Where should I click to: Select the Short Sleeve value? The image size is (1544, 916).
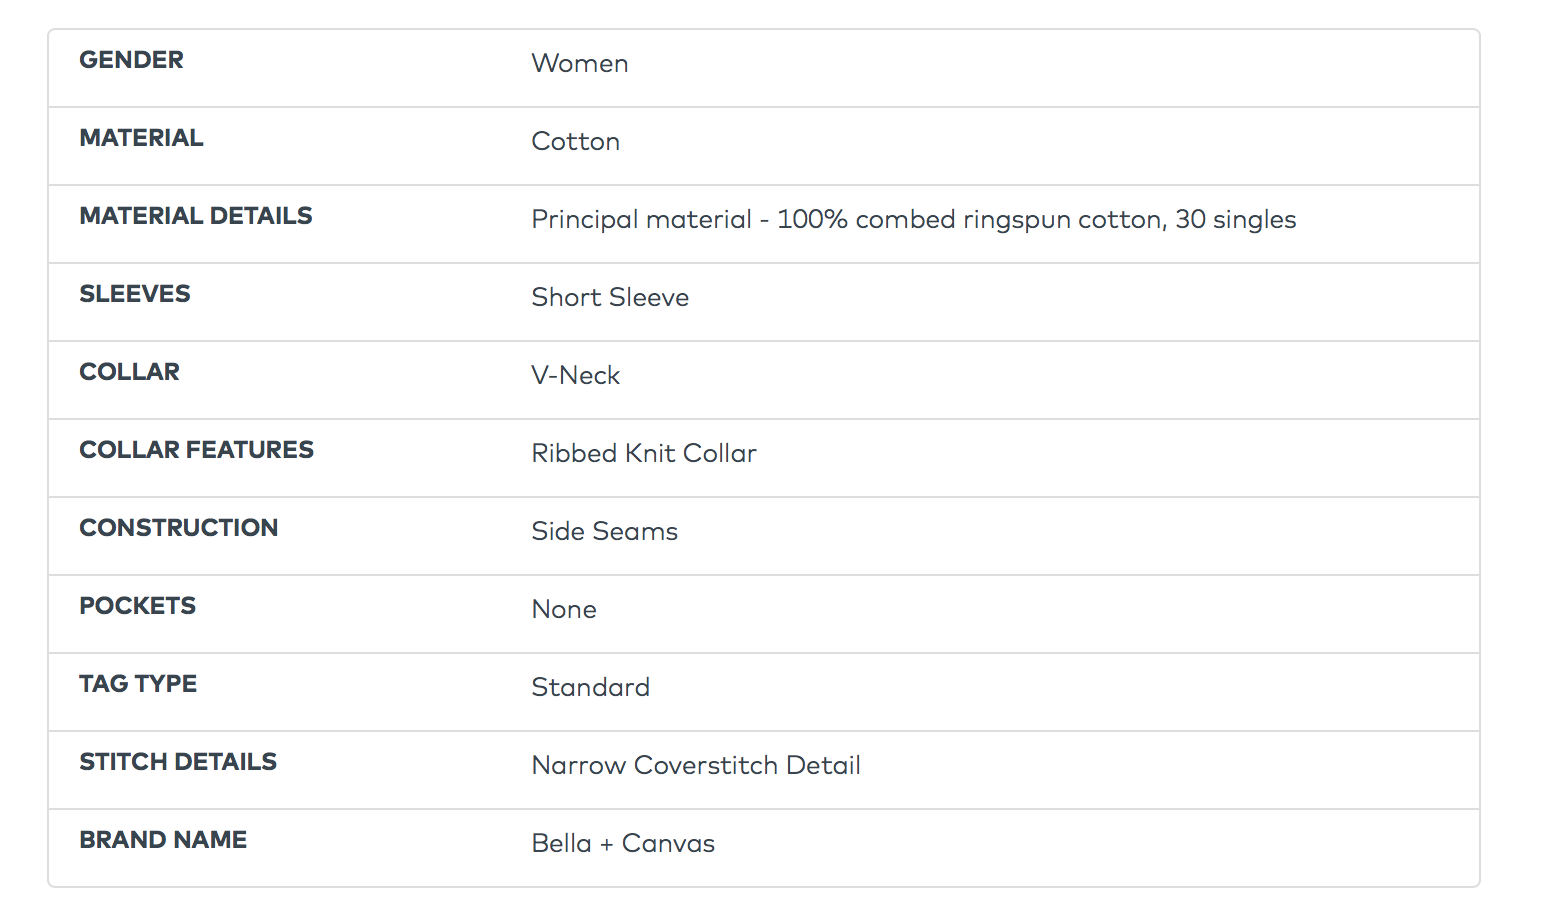coord(609,298)
